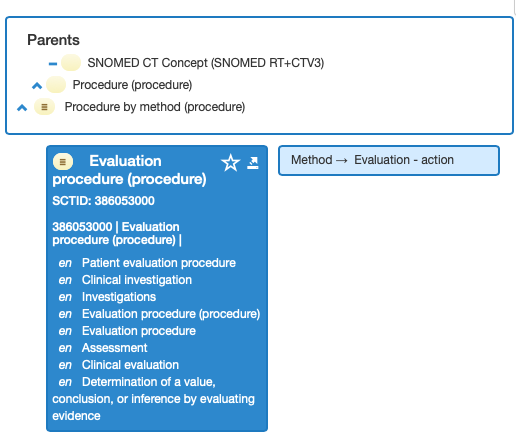Screen dimensions: 516x437
Task: Click the Patient evaluation procedure synonym
Action: click(x=159, y=263)
